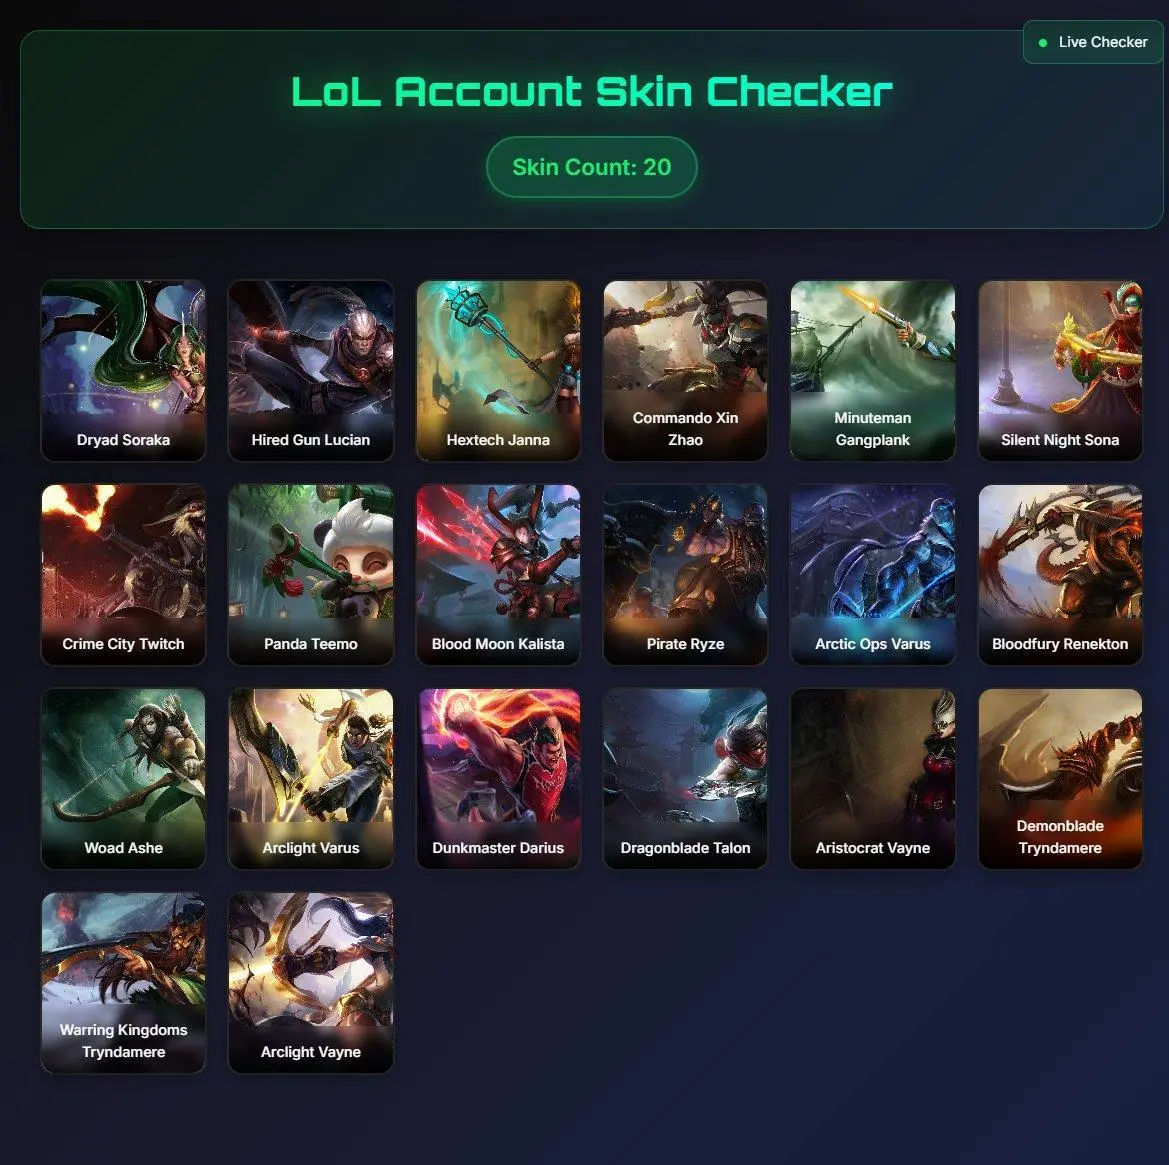Select the Dragonblade Talon card
This screenshot has height=1165, width=1169.
coord(685,778)
